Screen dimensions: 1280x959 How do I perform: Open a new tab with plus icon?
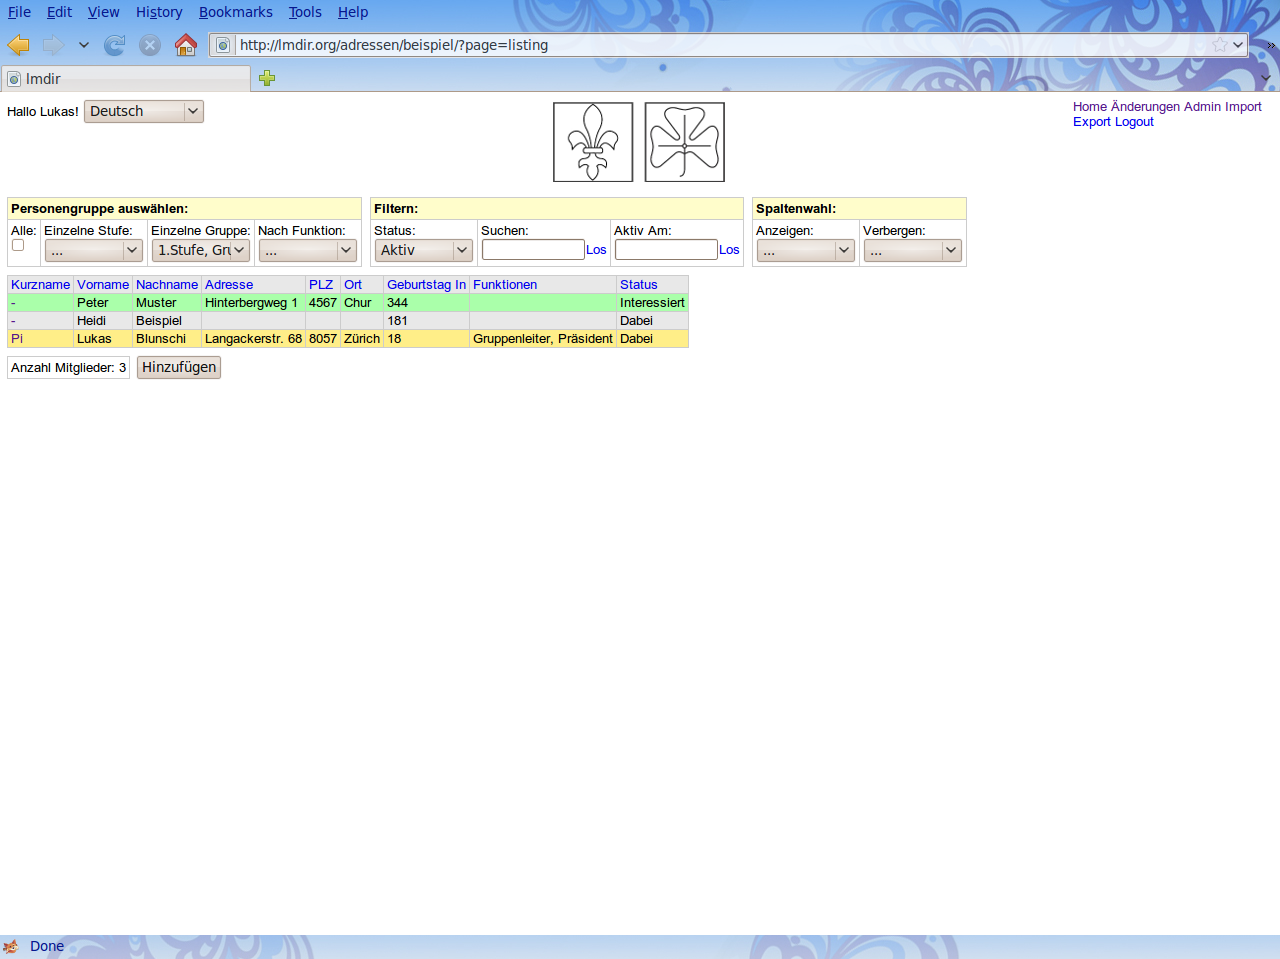click(x=267, y=78)
